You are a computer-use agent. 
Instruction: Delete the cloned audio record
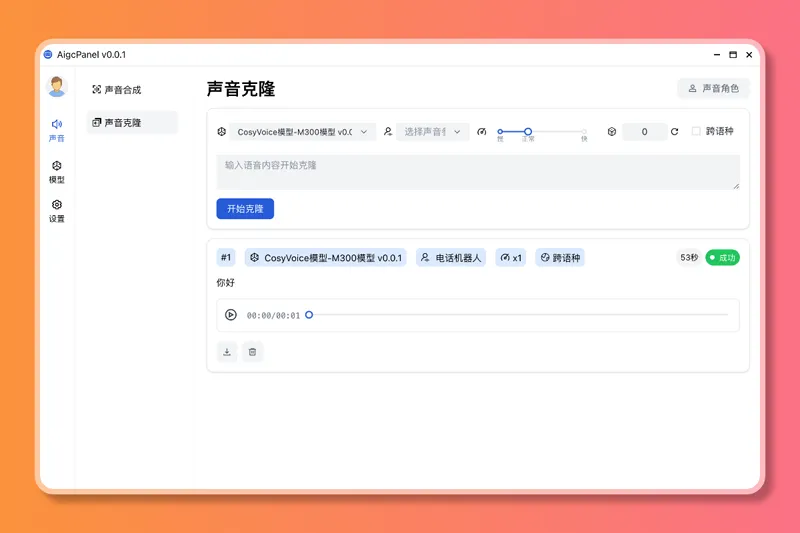(x=252, y=352)
